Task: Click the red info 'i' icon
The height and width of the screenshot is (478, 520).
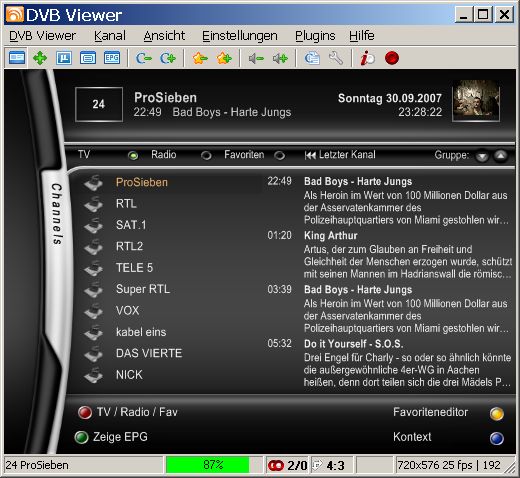Action: tap(367, 58)
